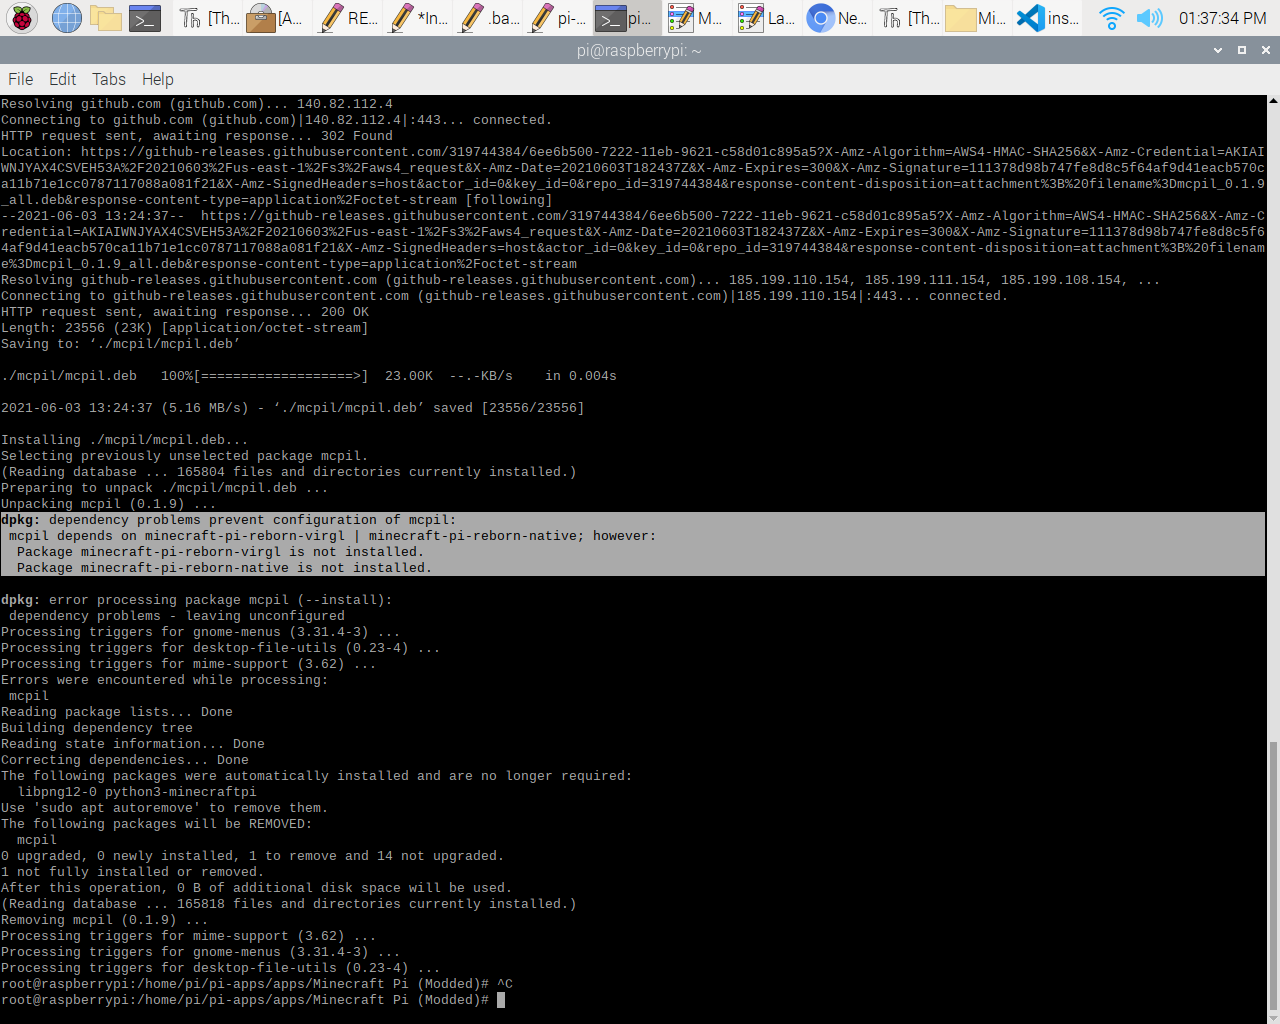Click the 'Errors were encountered while processing:' line

point(164,680)
